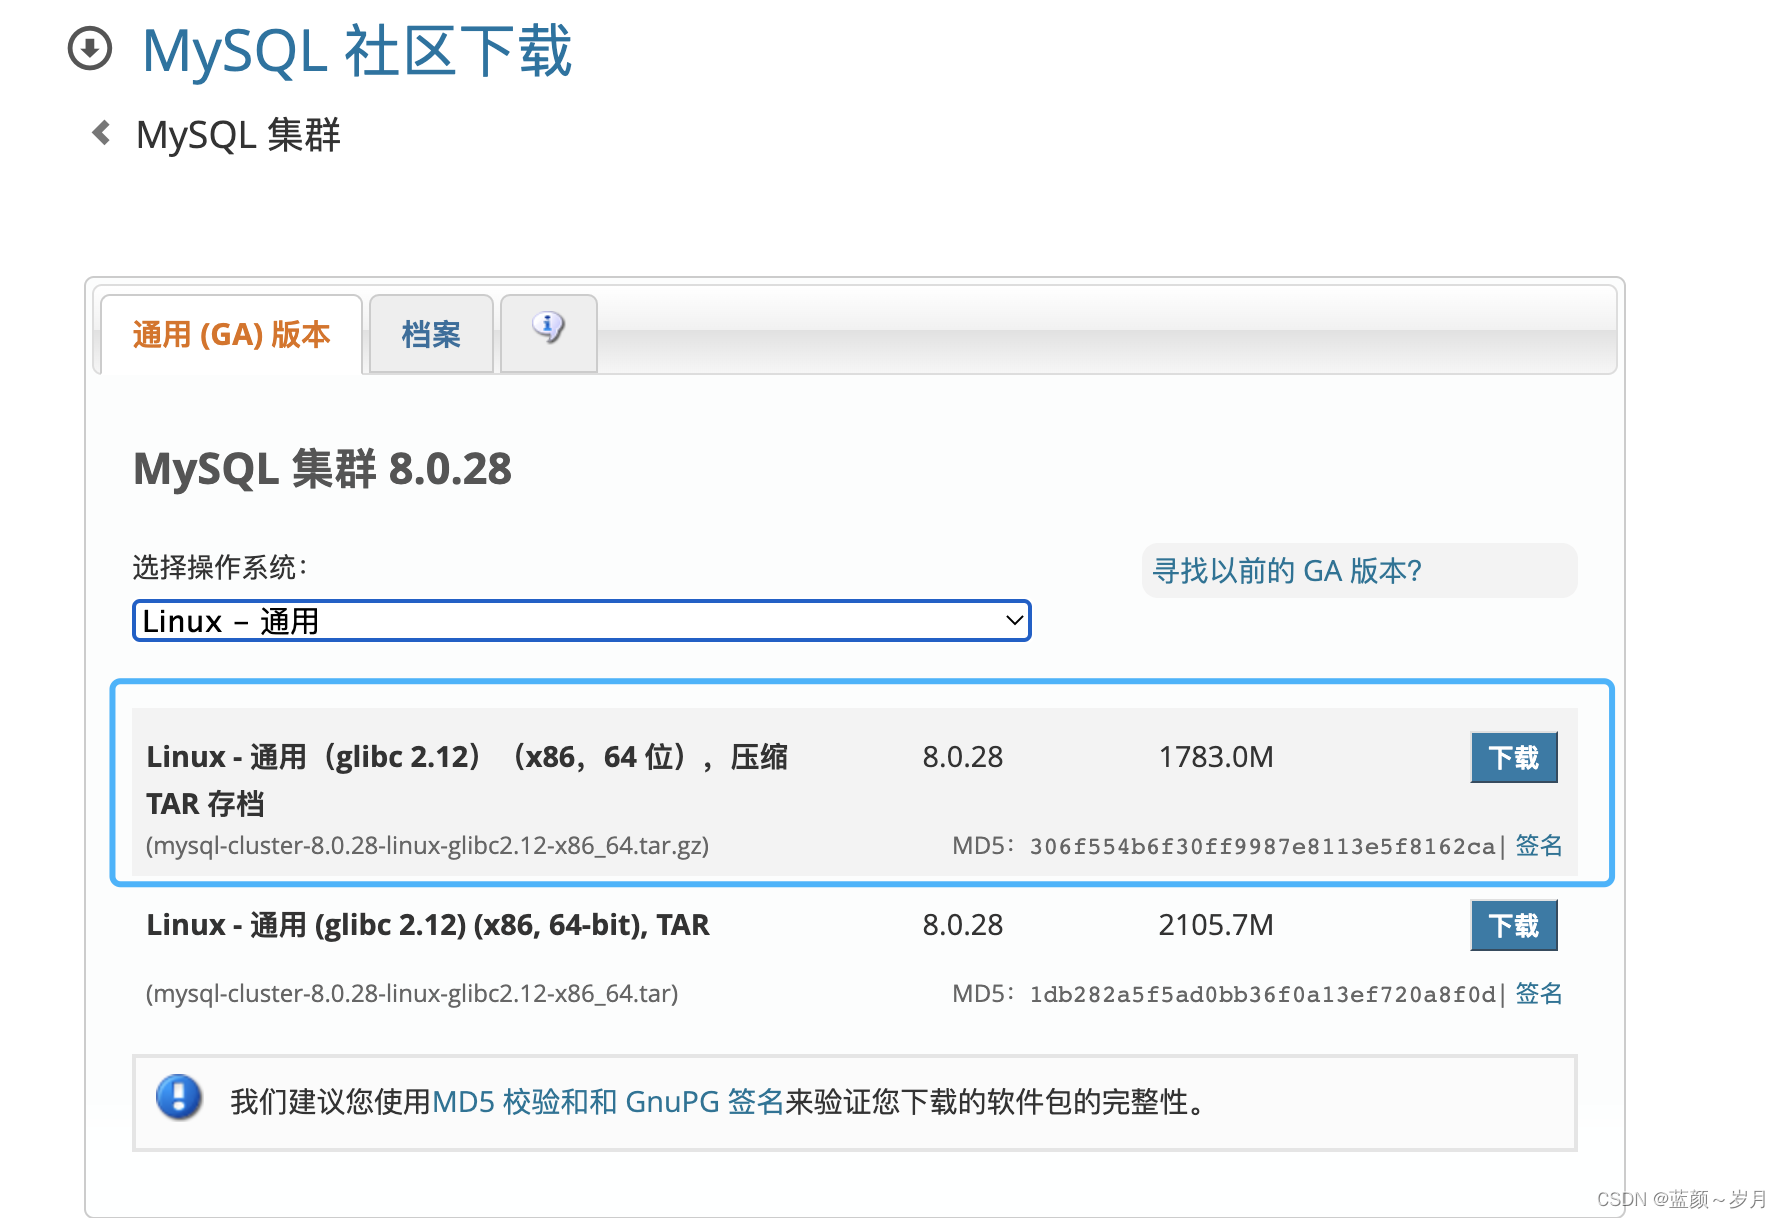
Task: Select MD5 hash 306f554b6f30ff9987e8113e5f8162ca
Action: coord(1262,847)
